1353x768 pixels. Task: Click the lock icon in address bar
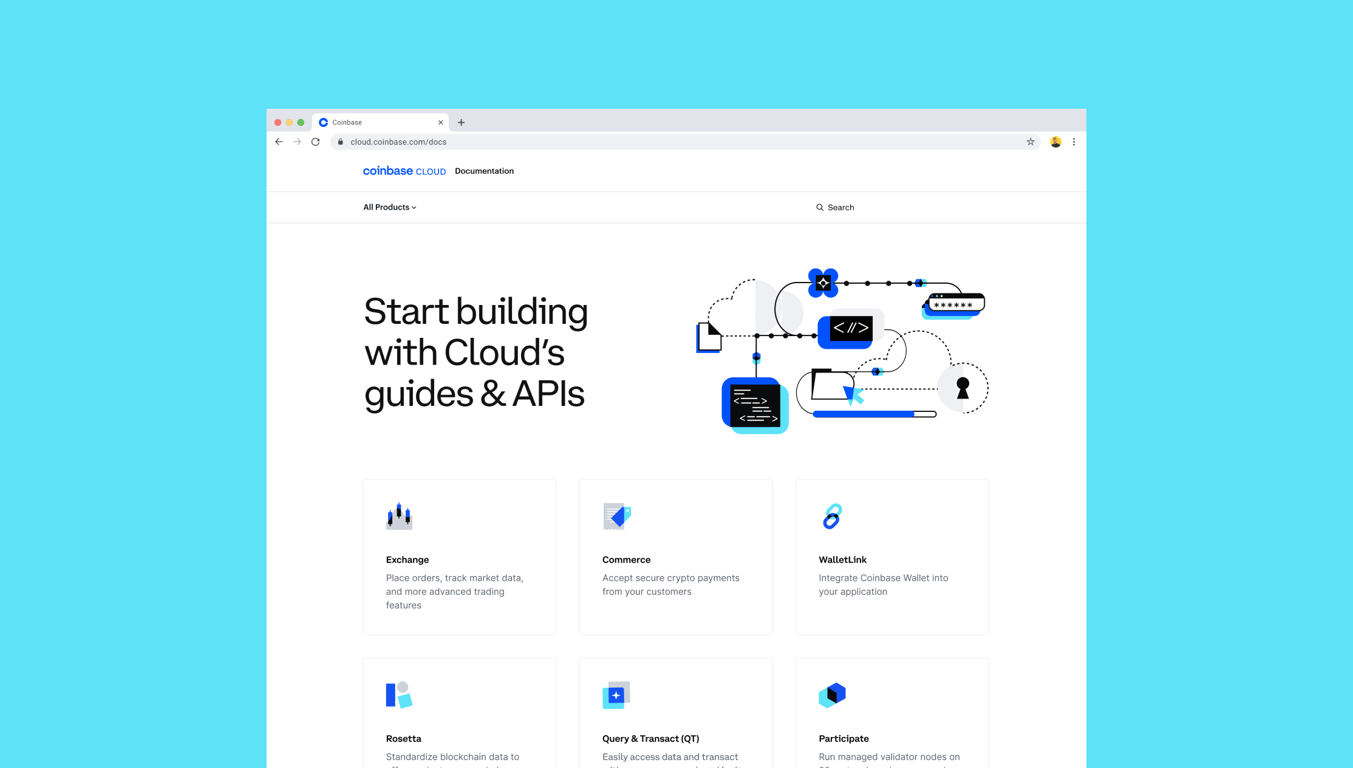tap(341, 142)
